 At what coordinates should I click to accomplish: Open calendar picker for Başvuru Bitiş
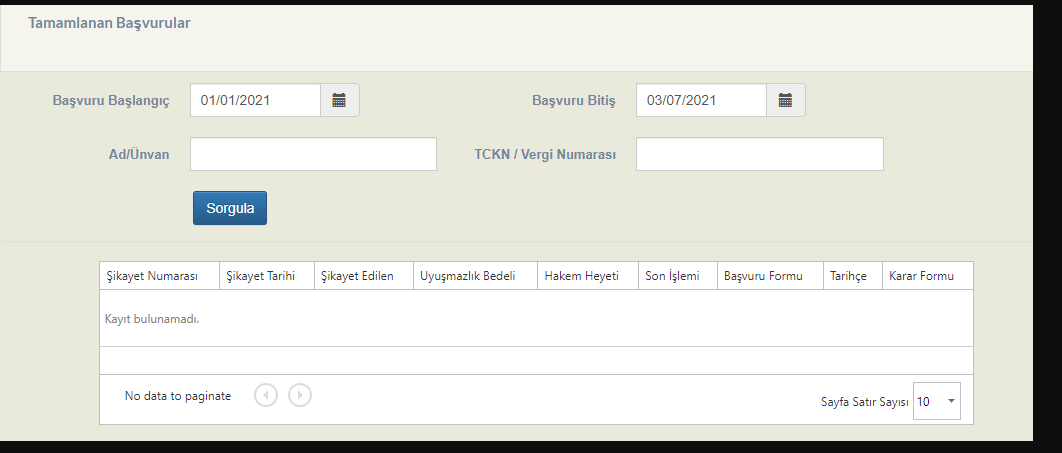(x=786, y=100)
